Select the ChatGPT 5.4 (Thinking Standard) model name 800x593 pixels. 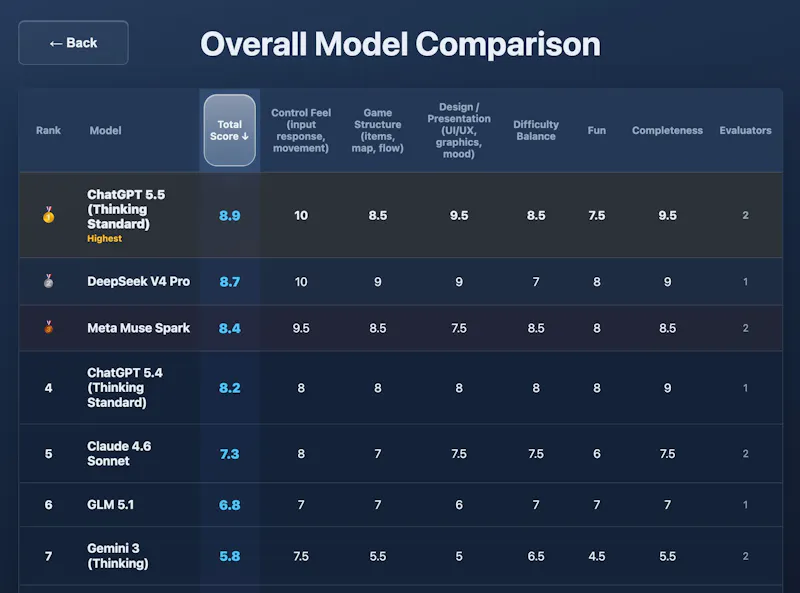pyautogui.click(x=125, y=387)
